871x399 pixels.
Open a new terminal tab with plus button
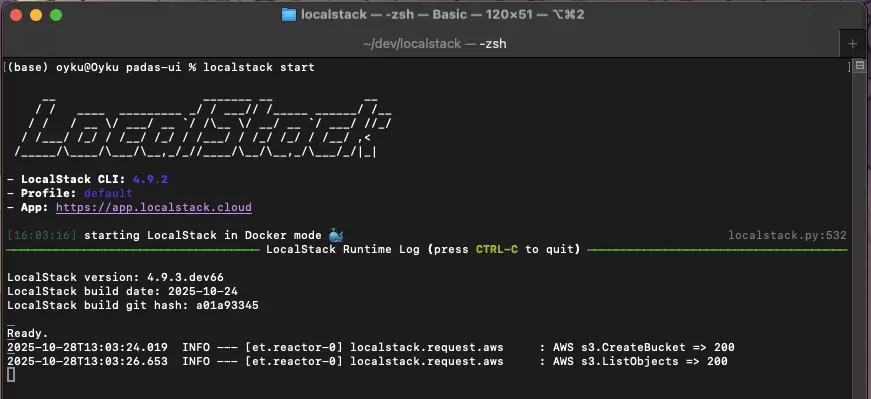click(853, 44)
